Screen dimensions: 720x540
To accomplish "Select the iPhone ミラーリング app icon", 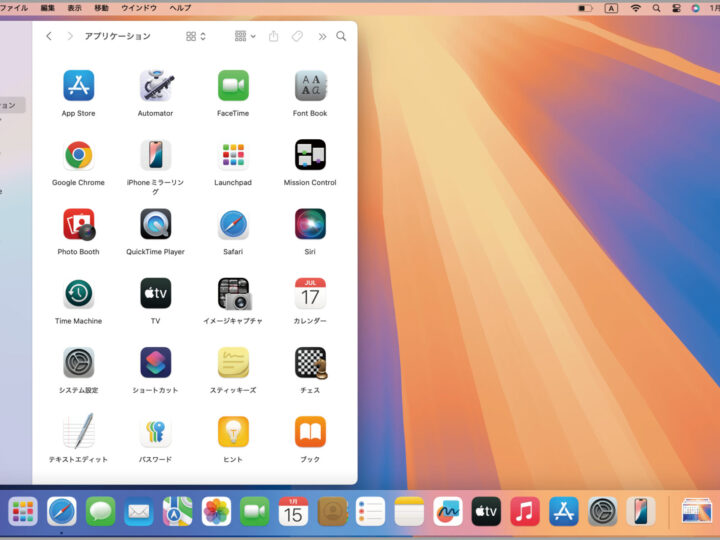I will point(156,155).
